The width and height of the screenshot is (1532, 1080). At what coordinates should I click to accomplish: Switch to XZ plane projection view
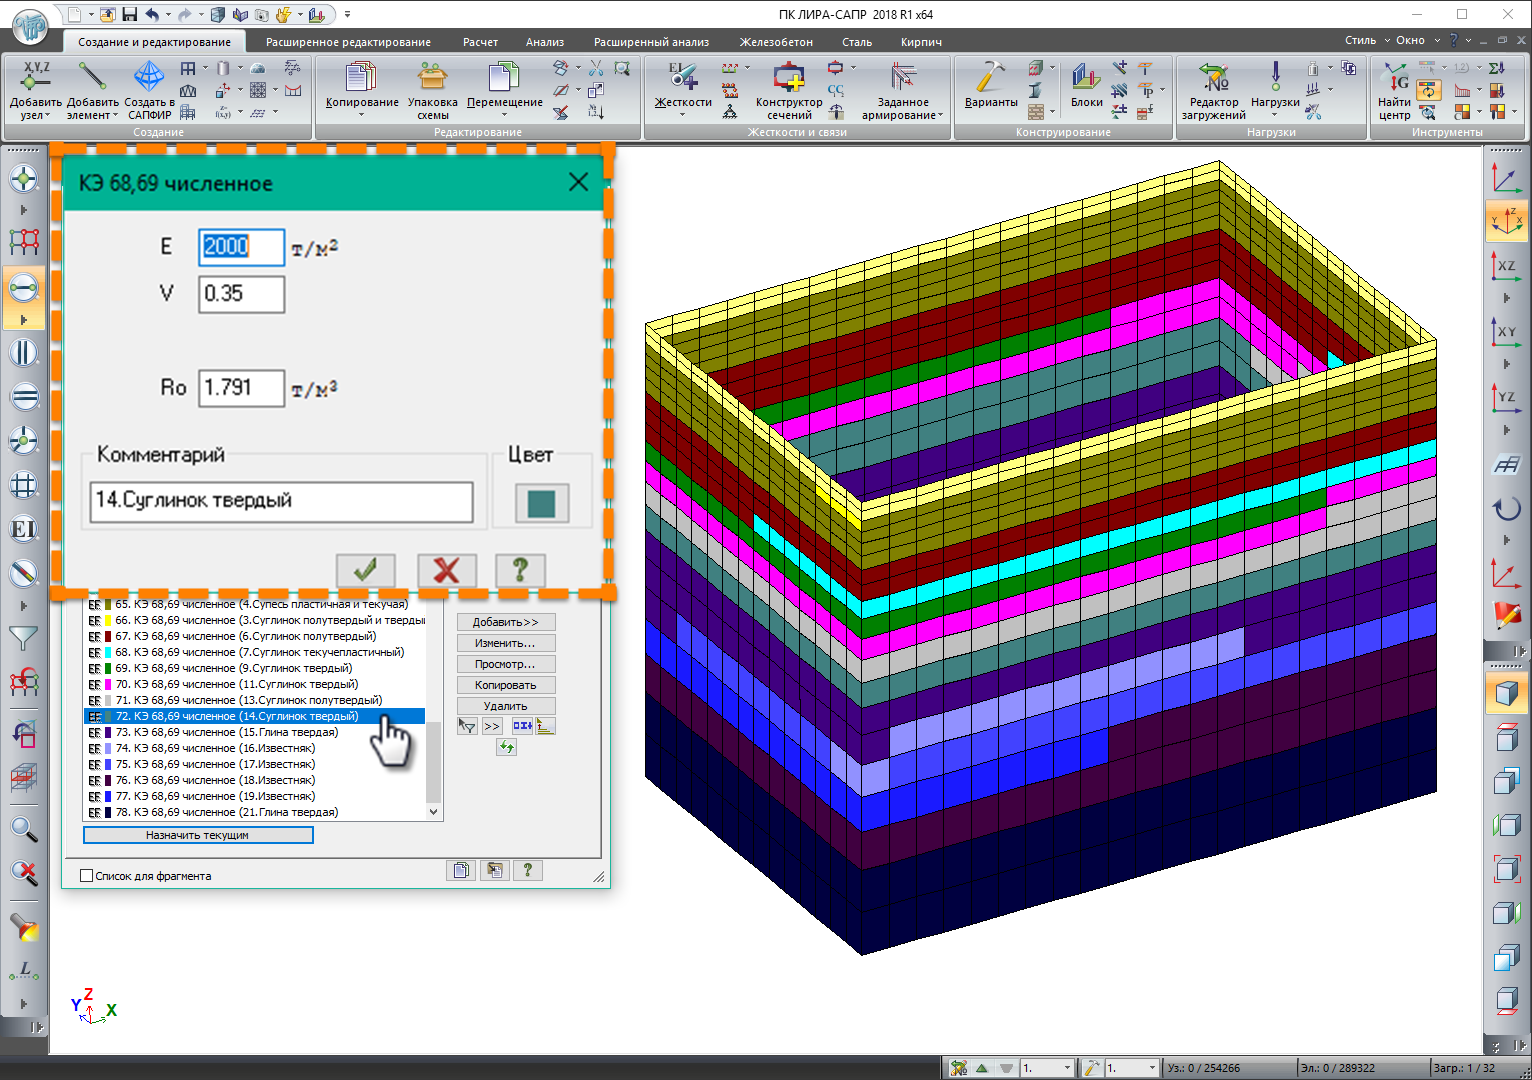(x=1506, y=267)
